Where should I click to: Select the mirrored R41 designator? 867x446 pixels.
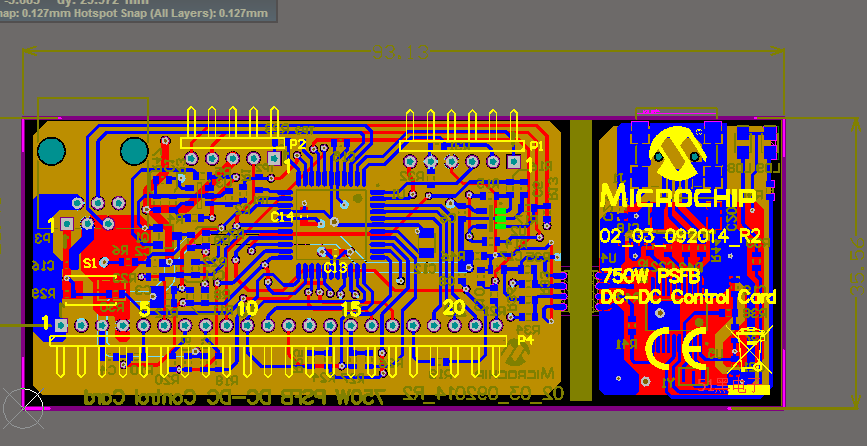[x=626, y=344]
